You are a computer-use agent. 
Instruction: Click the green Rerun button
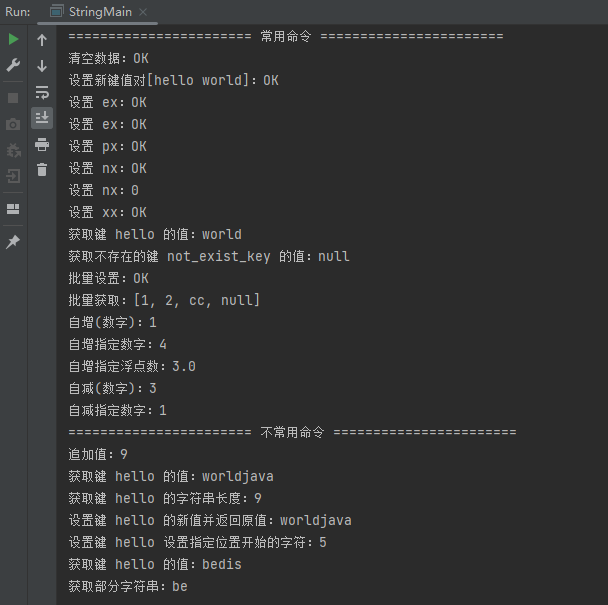pyautogui.click(x=13, y=39)
